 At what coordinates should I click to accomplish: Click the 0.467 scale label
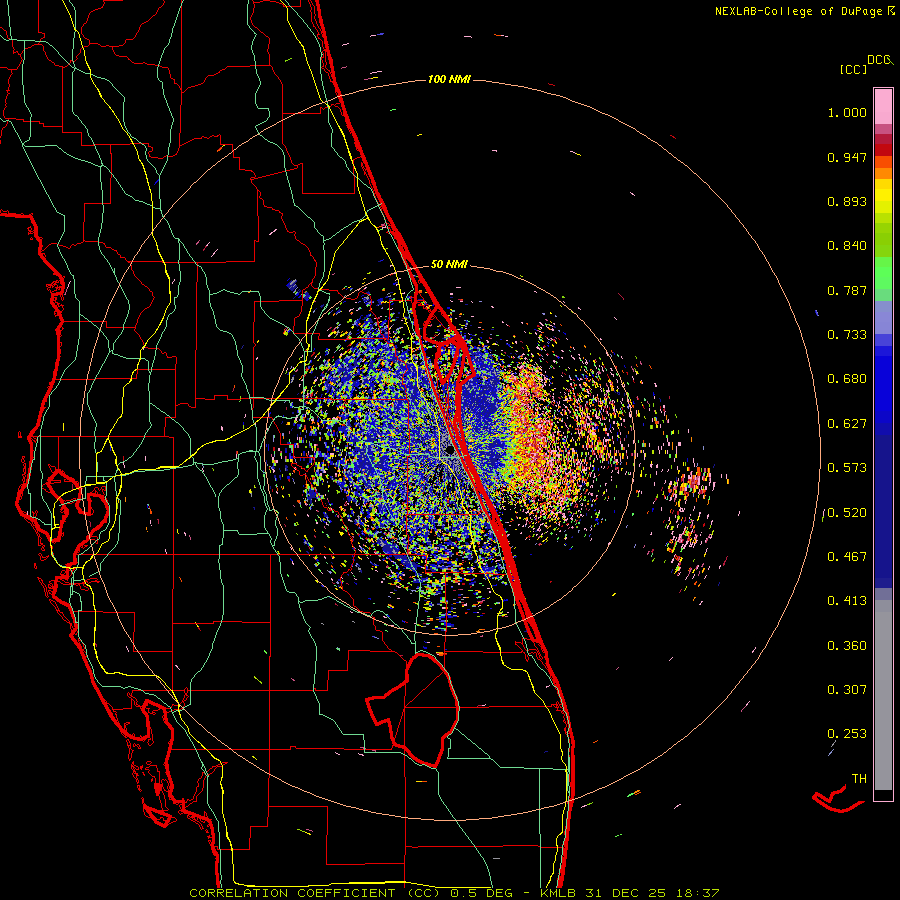pyautogui.click(x=847, y=557)
